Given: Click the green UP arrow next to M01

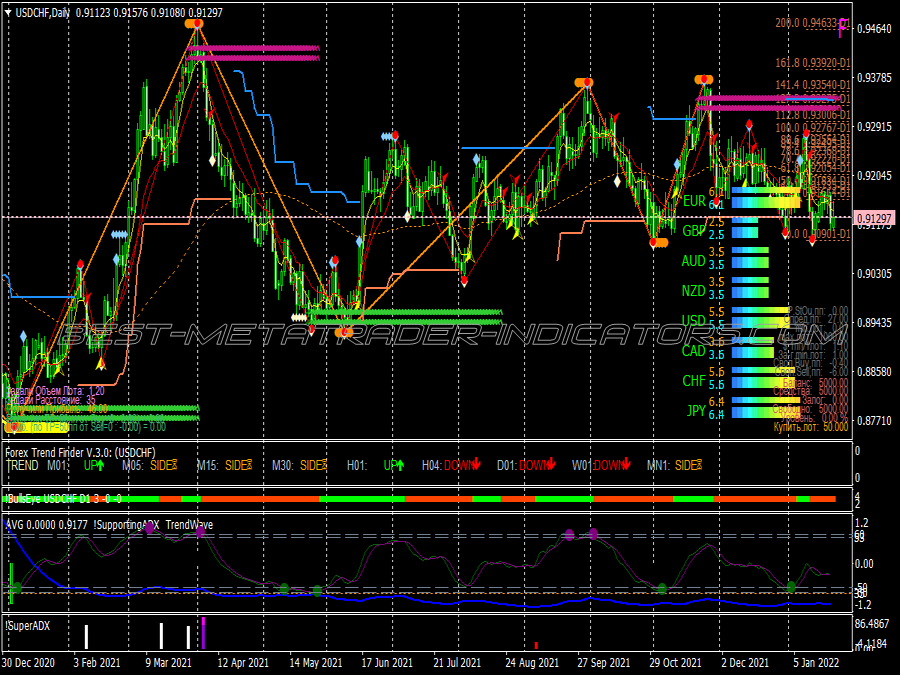Looking at the screenshot, I should [x=100, y=465].
